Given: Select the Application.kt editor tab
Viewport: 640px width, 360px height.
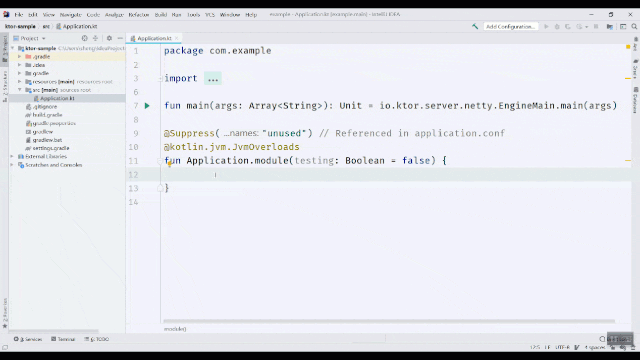Looking at the screenshot, I should click(154, 38).
